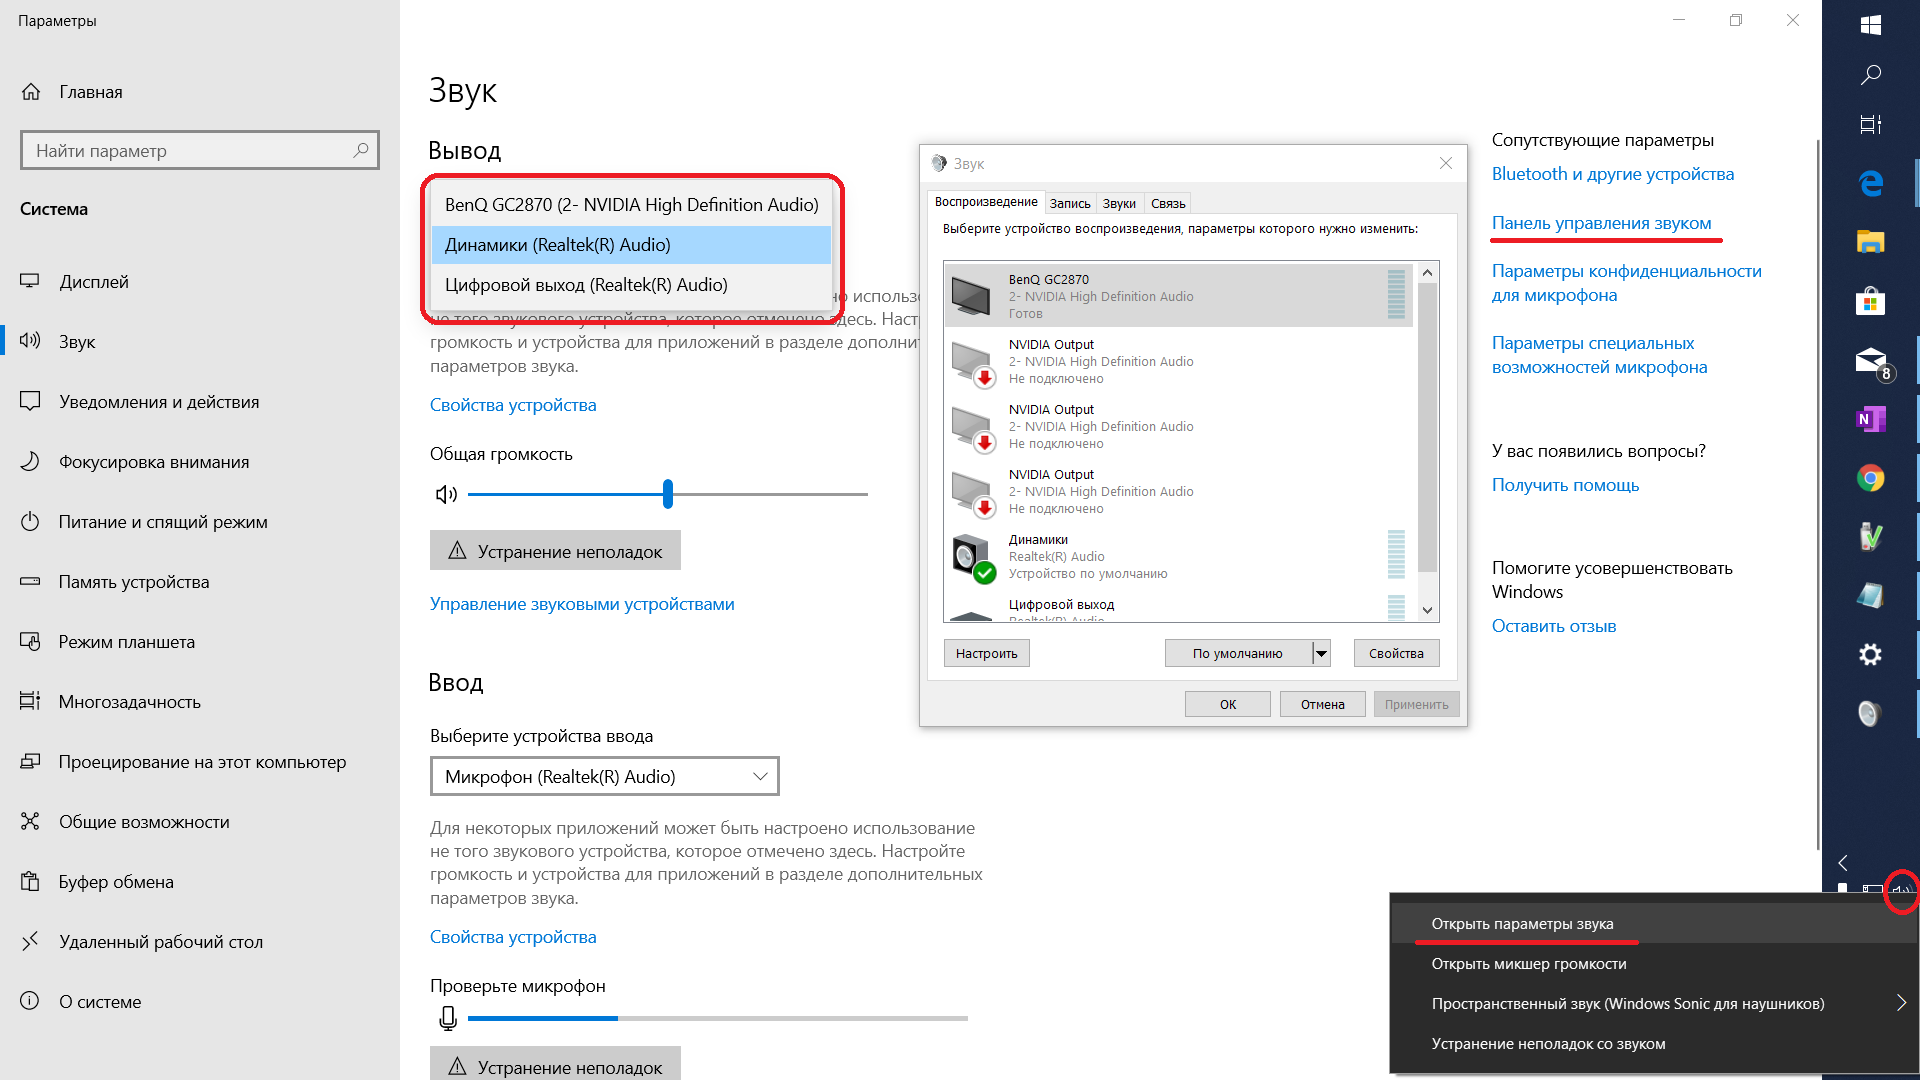Click ОК in Звук dialog
Image resolution: width=1920 pixels, height=1080 pixels.
point(1228,704)
